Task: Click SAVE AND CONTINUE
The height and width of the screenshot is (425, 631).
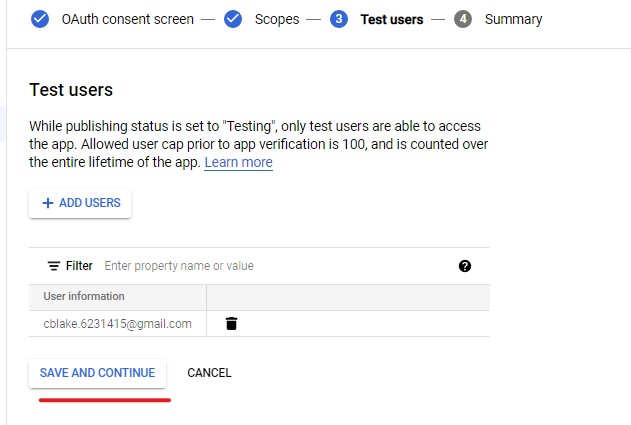Action: pyautogui.click(x=97, y=373)
